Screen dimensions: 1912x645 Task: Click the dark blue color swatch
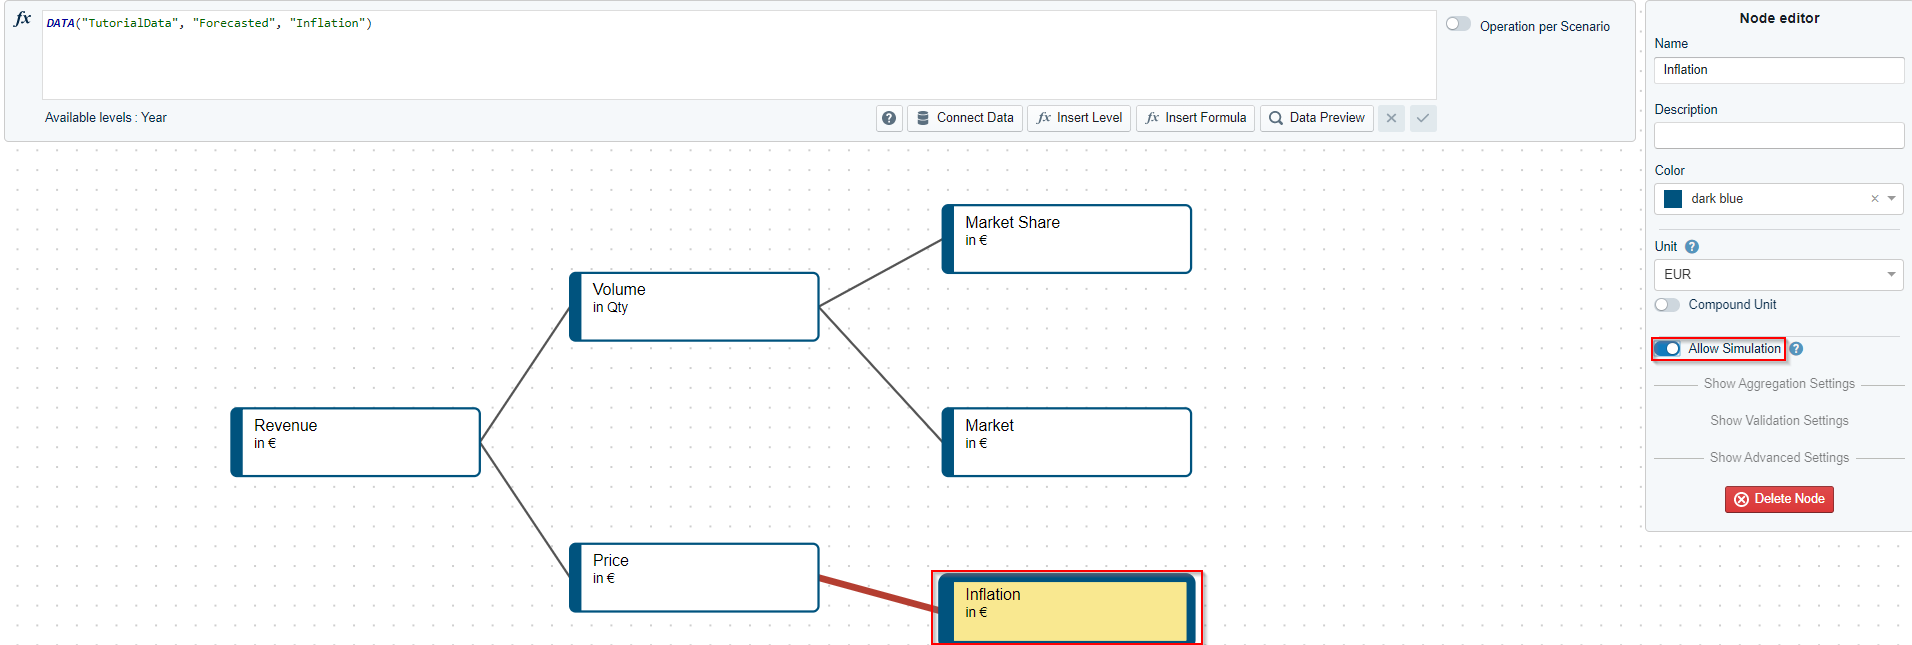click(x=1673, y=199)
